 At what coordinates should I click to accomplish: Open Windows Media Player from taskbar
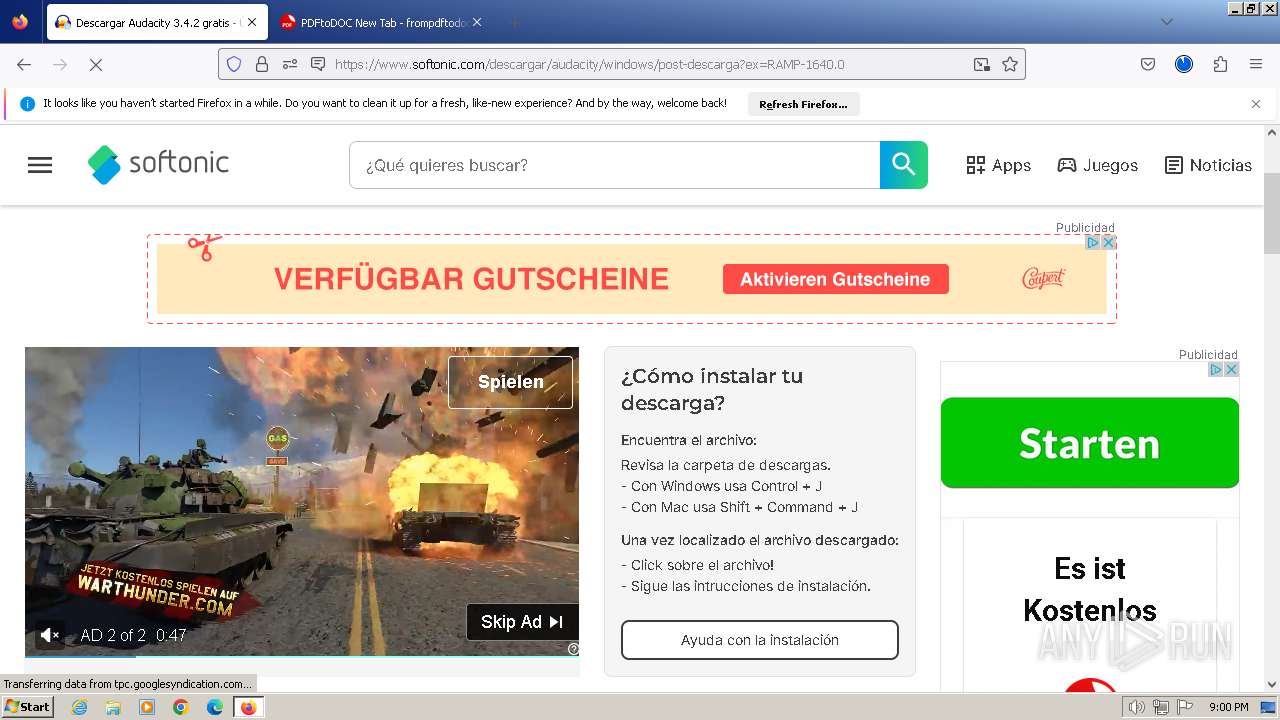147,707
